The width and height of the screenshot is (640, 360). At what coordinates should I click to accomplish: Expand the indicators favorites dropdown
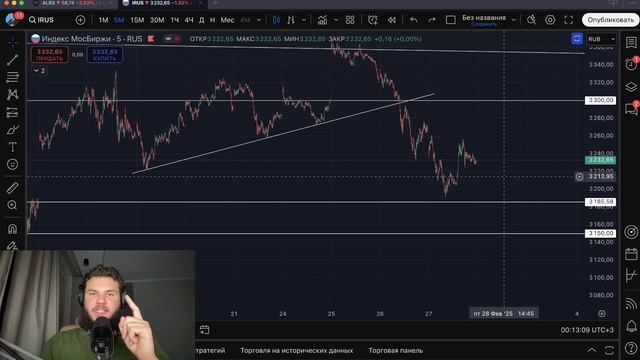[x=336, y=20]
